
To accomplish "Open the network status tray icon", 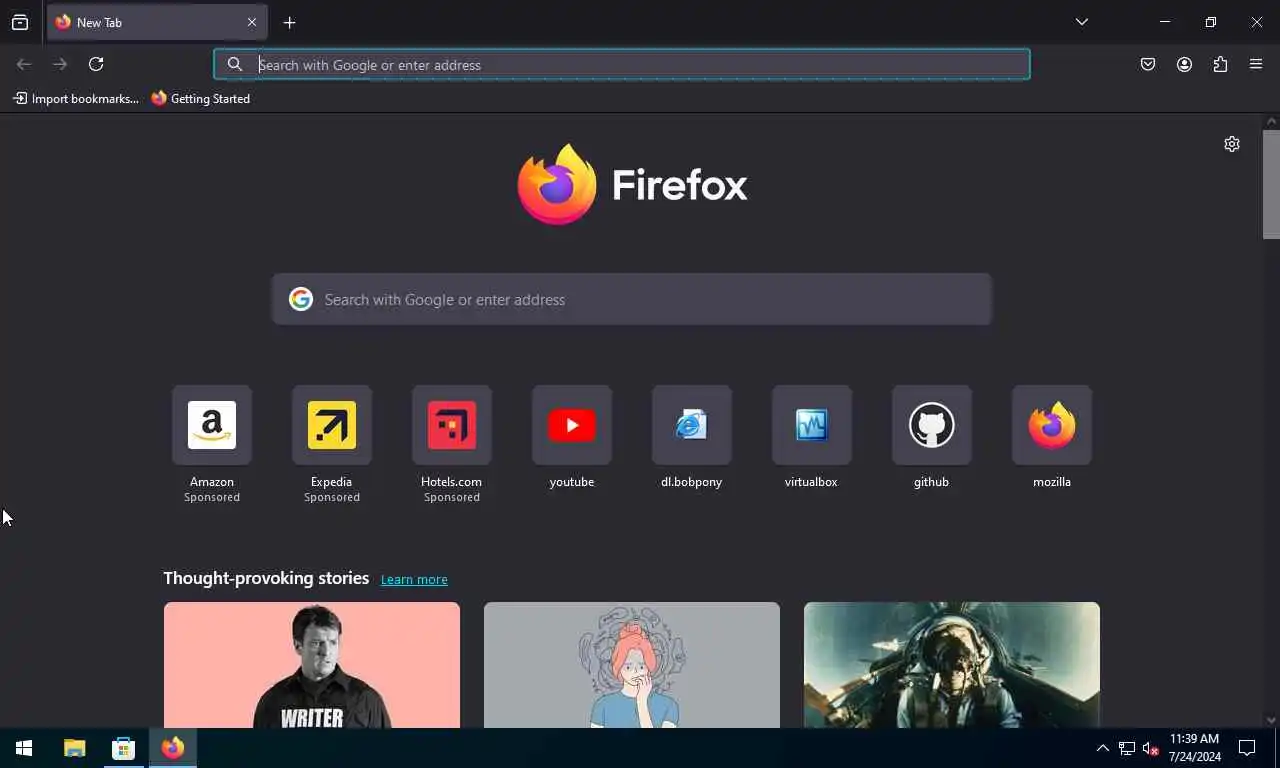I will point(1127,748).
